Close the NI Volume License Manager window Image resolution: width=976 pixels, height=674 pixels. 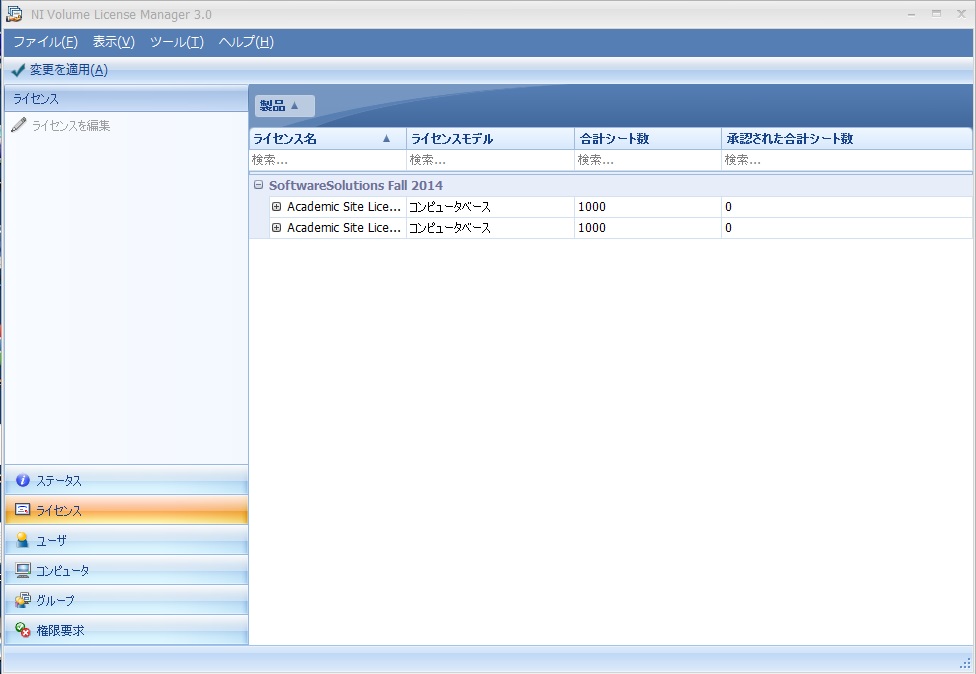[x=961, y=14]
